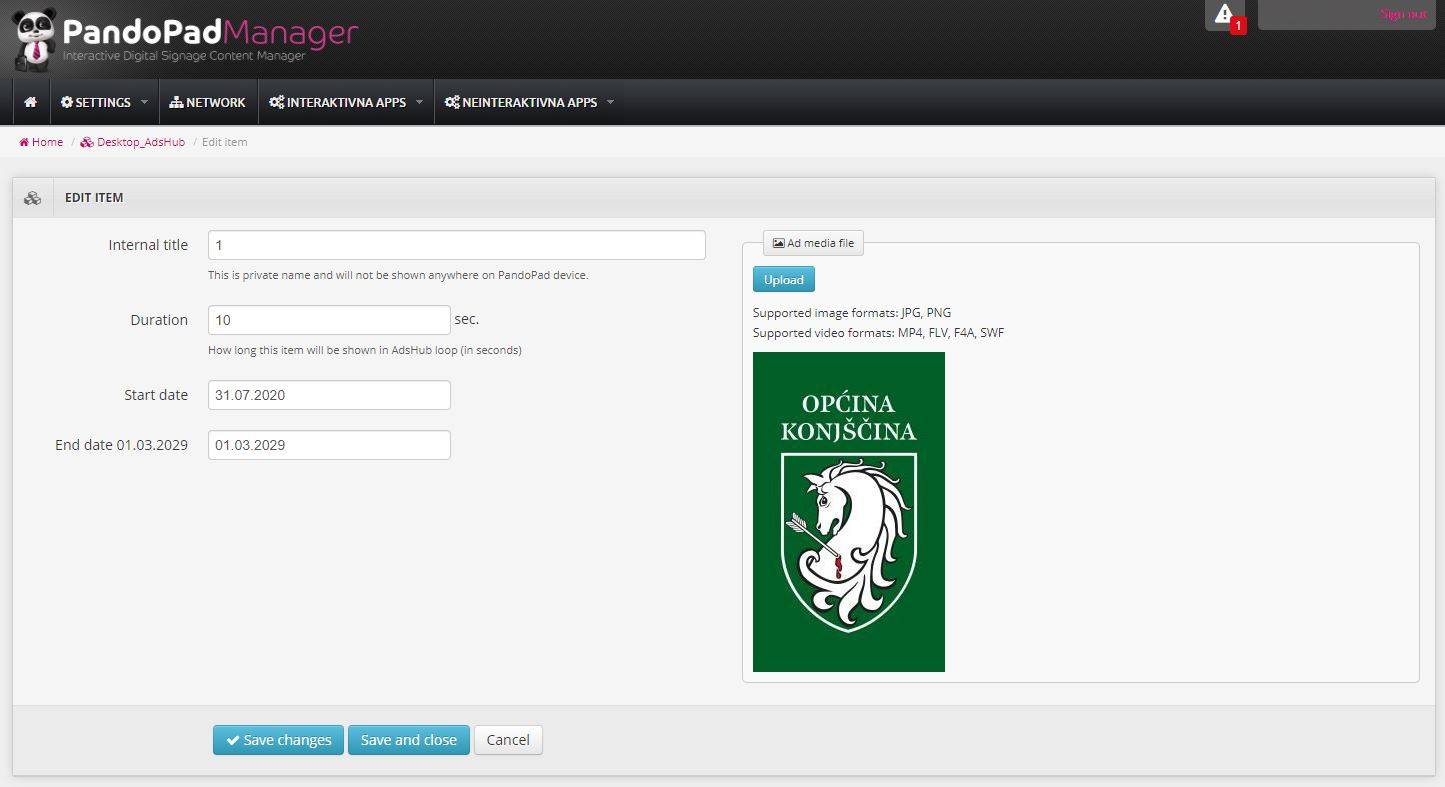
Task: Click Save changes button
Action: [x=278, y=740]
